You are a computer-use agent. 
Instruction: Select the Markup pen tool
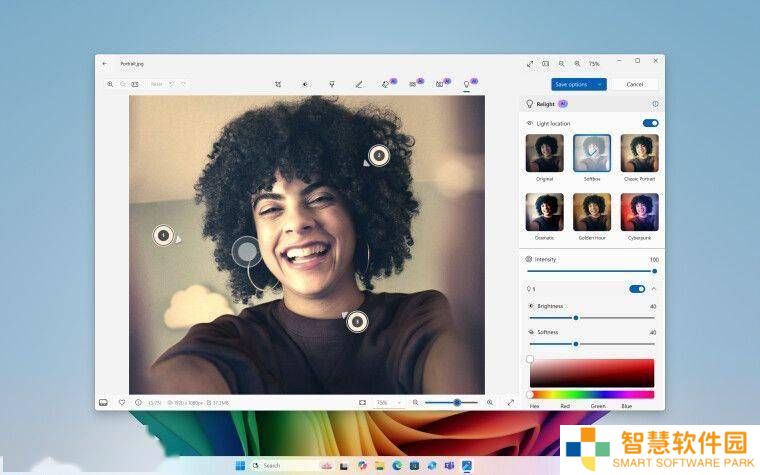point(359,84)
